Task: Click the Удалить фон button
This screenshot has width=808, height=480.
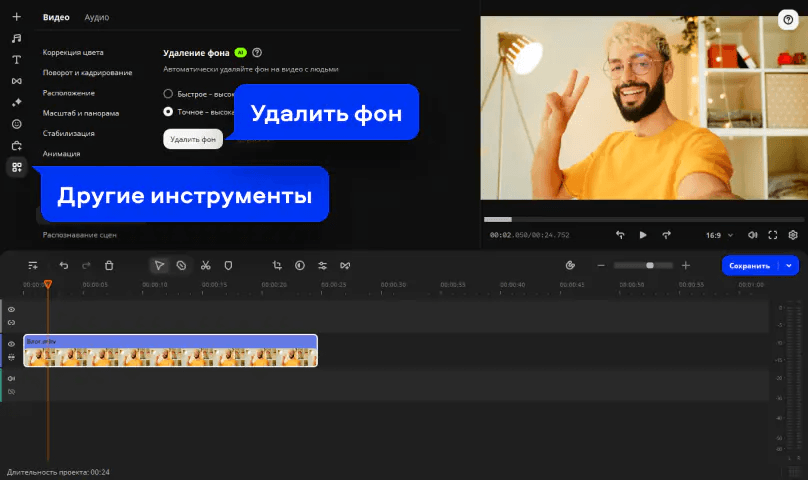Action: click(193, 139)
